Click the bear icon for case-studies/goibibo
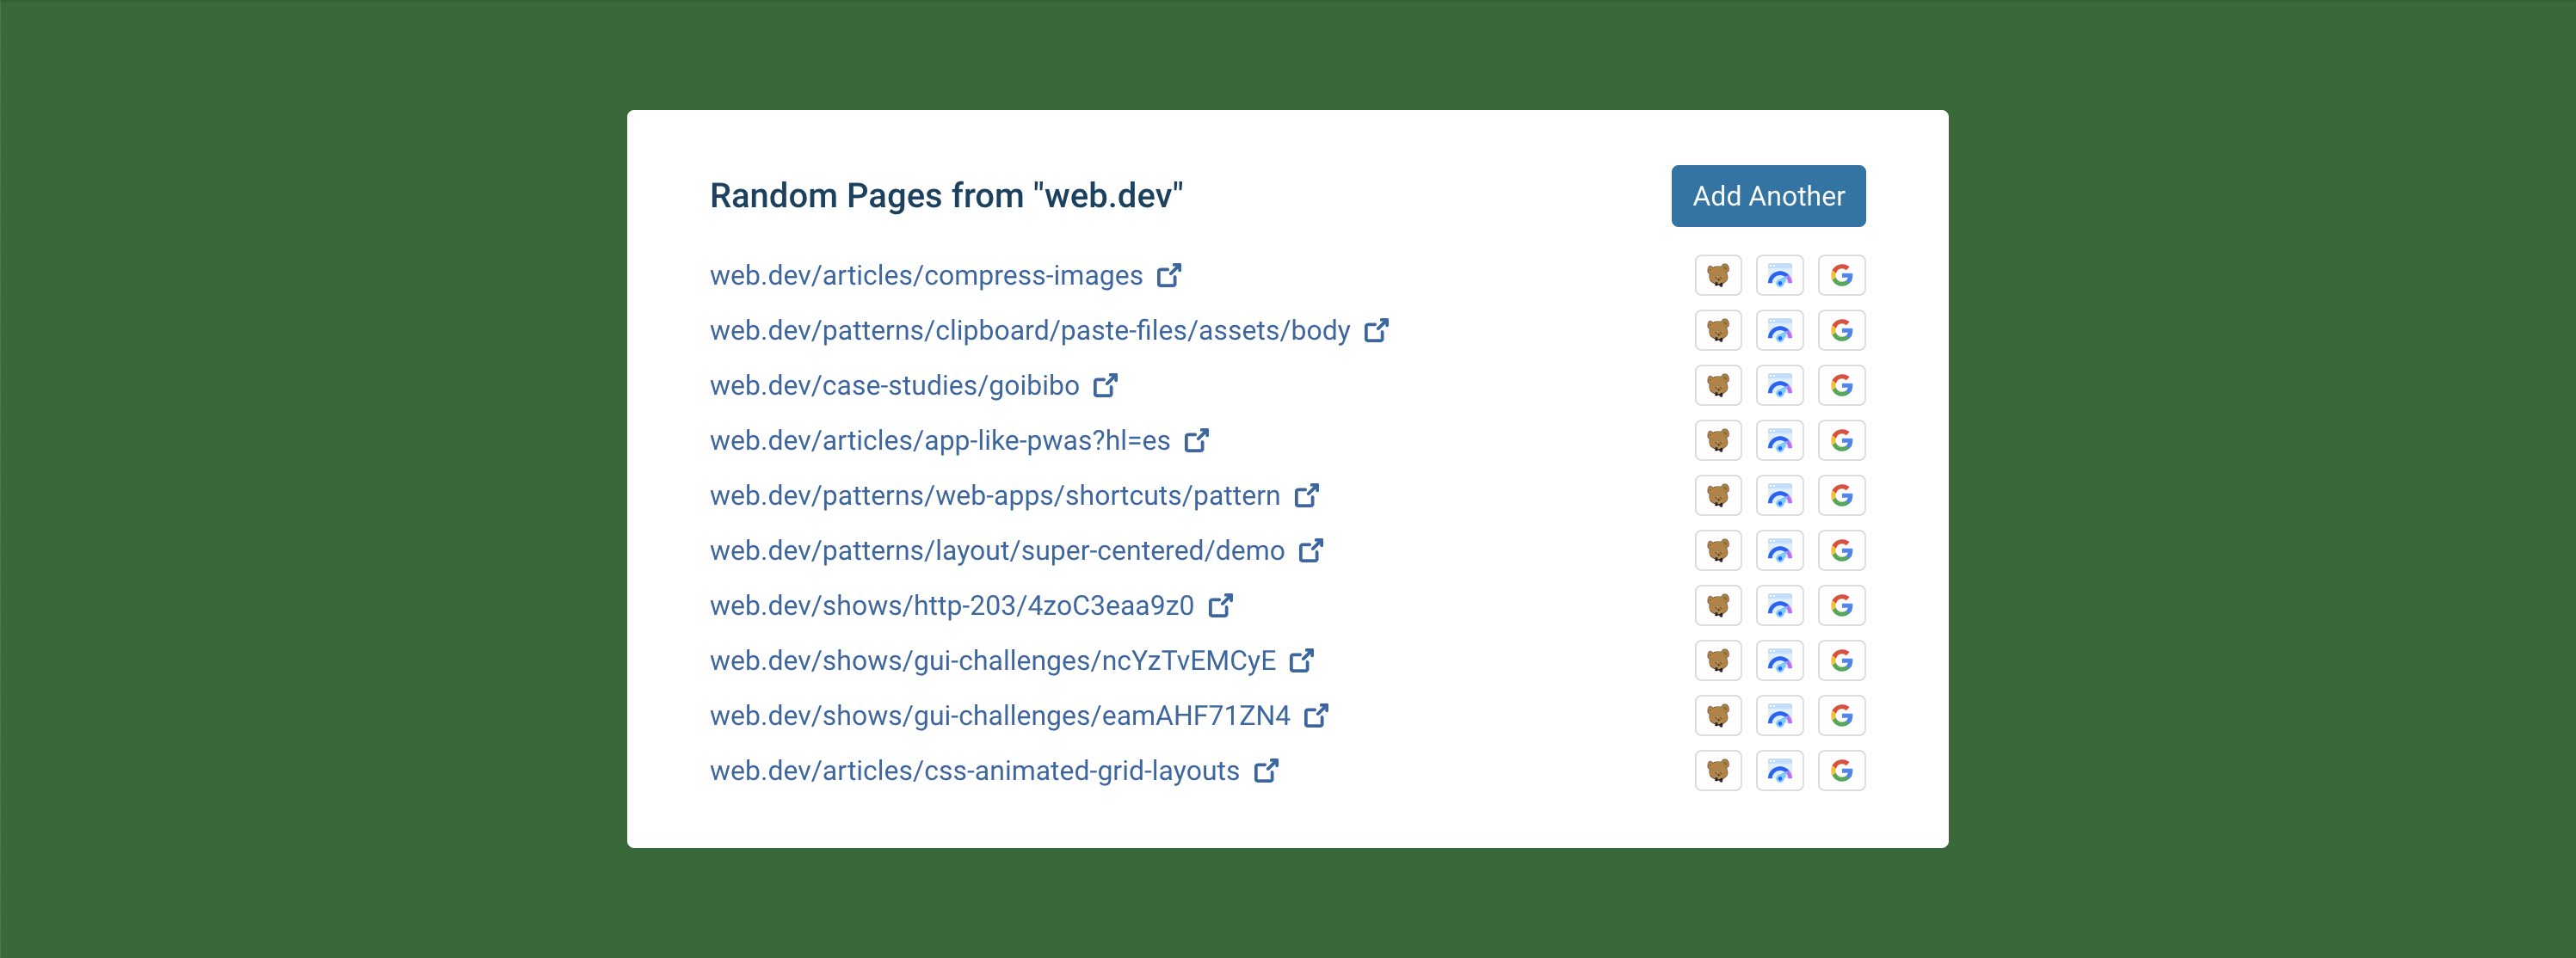The image size is (2576, 958). pos(1718,385)
